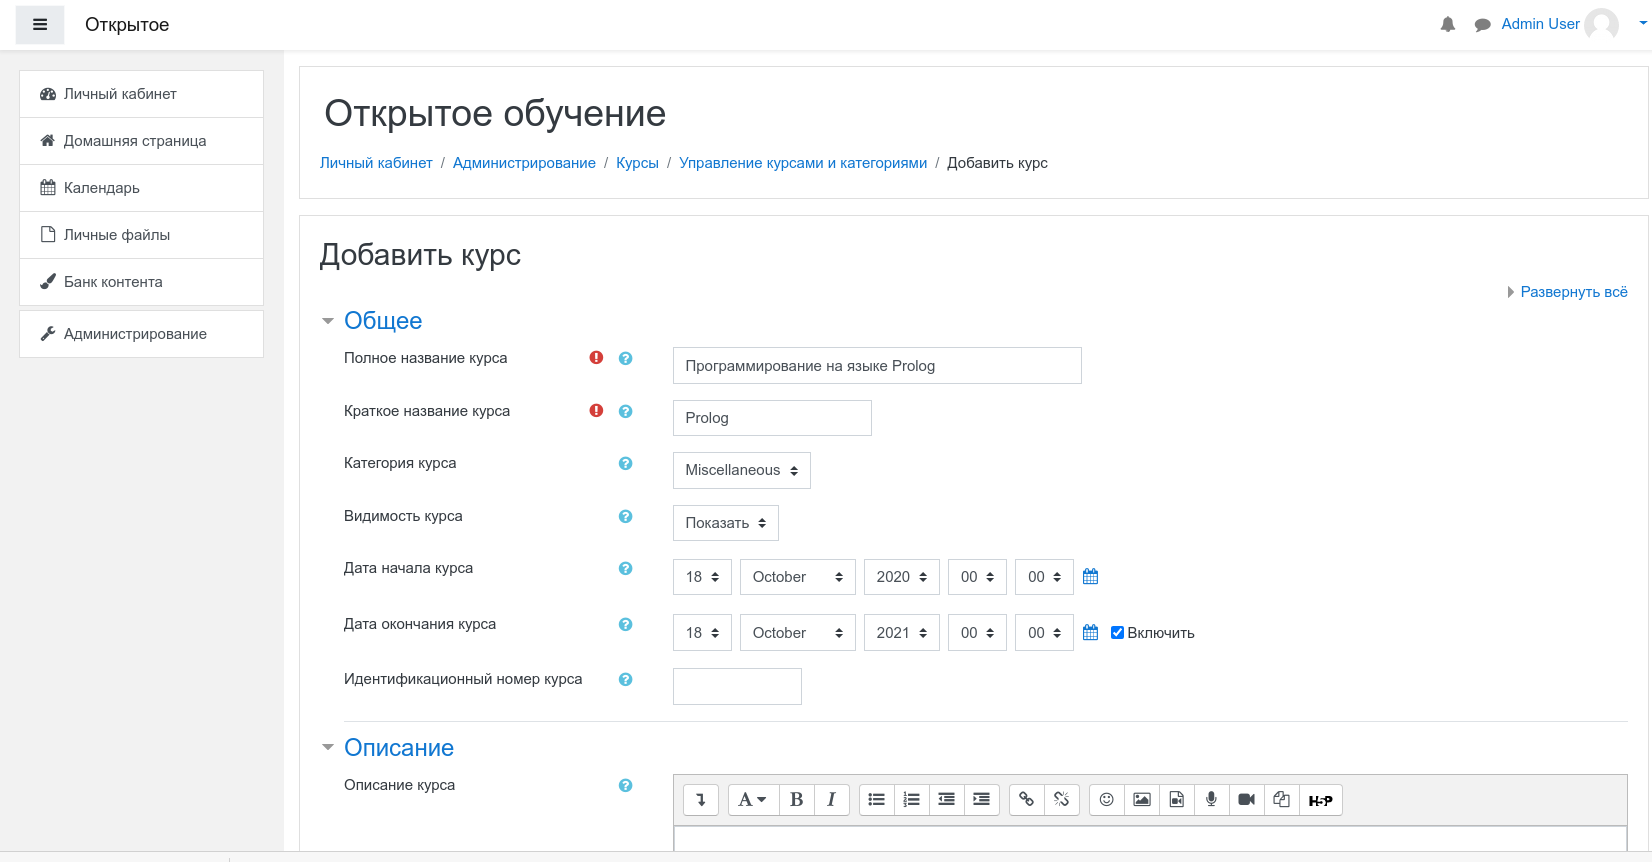This screenshot has width=1652, height=862.
Task: Click the microphone record audio icon
Action: [1211, 800]
